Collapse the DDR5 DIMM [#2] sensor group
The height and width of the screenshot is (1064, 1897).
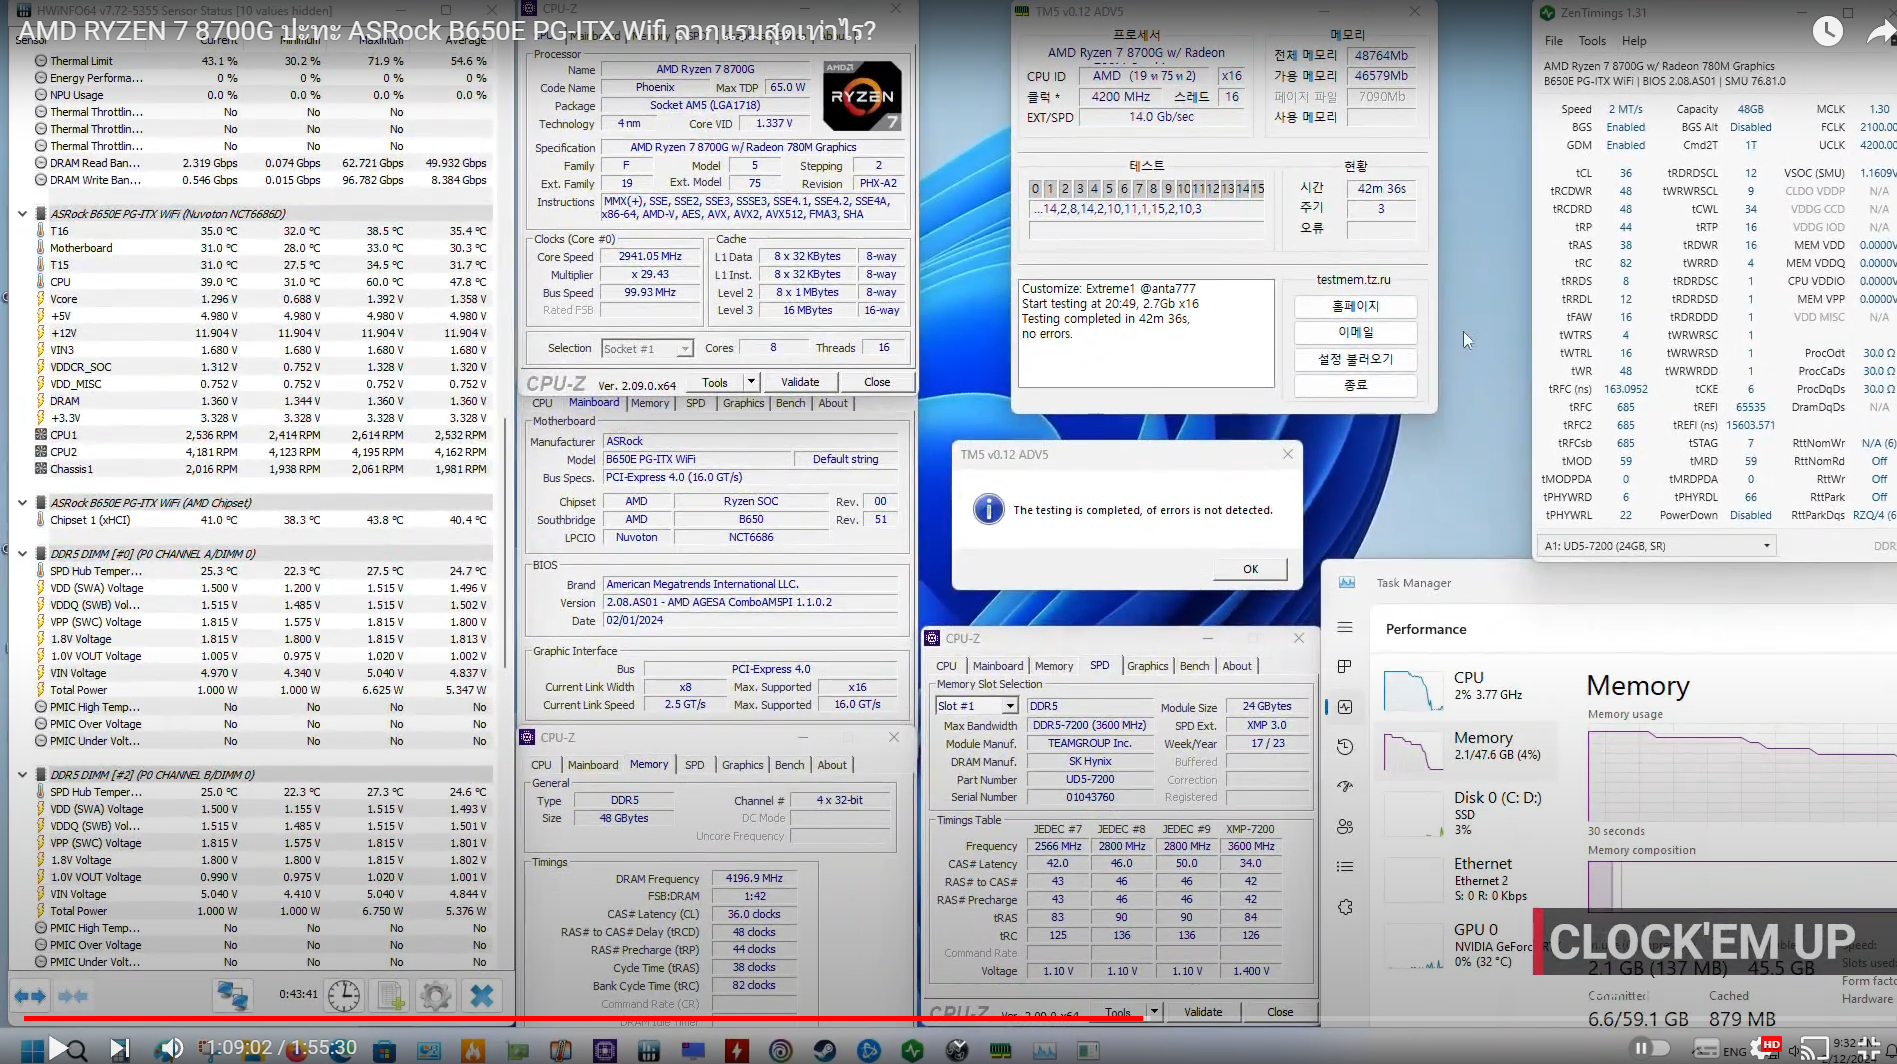coord(22,775)
